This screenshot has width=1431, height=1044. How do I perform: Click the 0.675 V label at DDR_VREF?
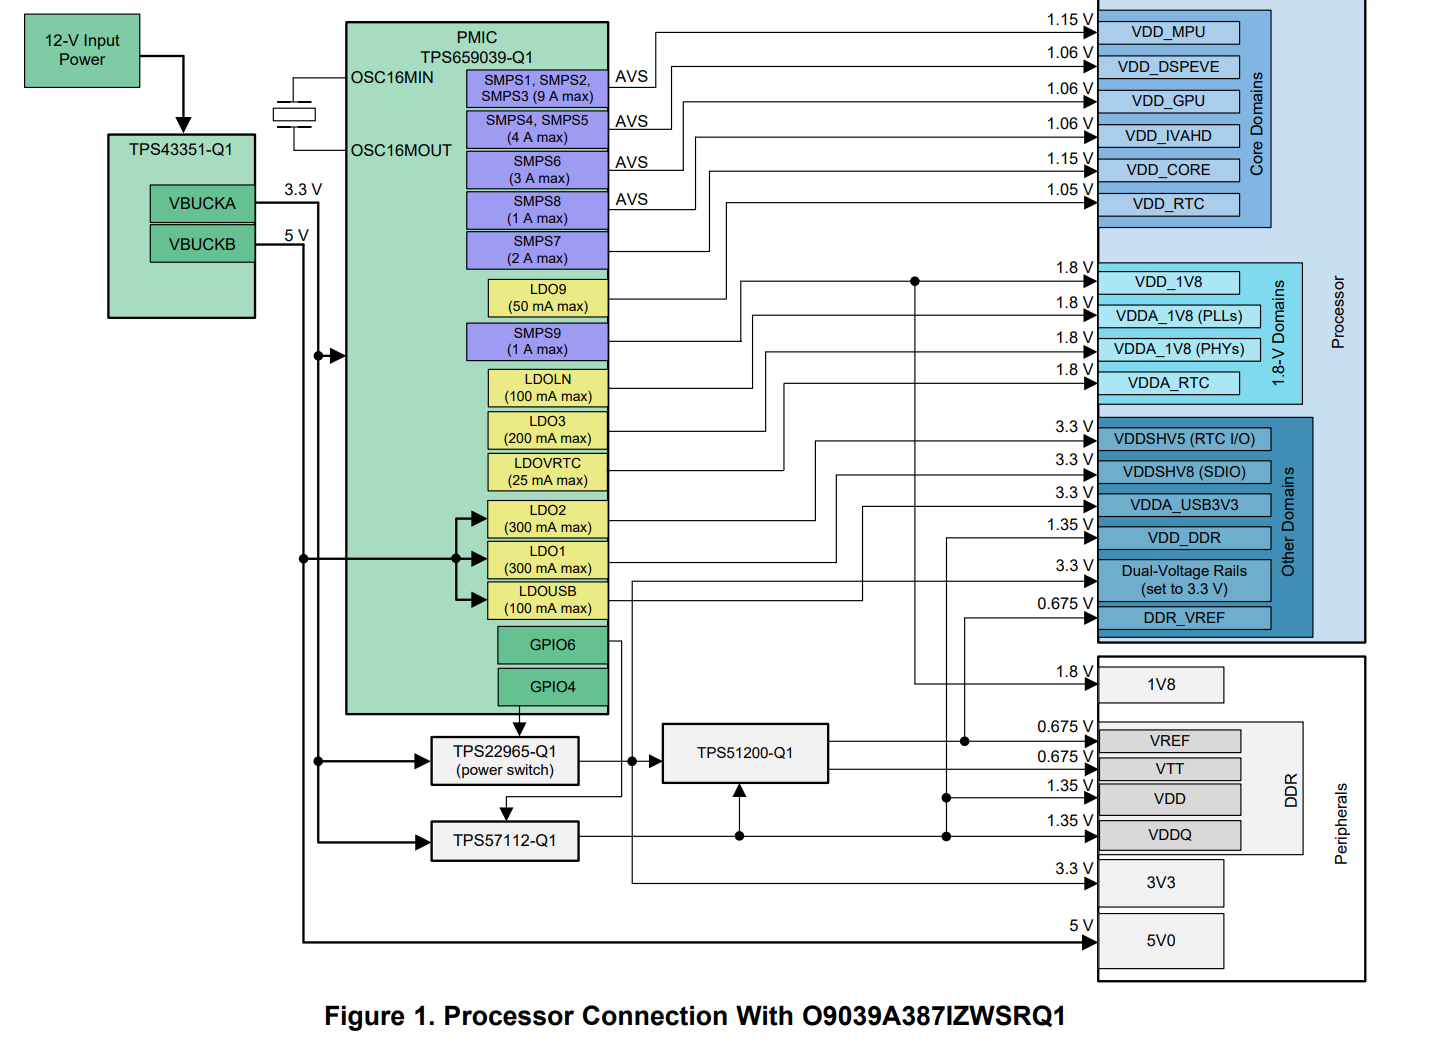pyautogui.click(x=1065, y=604)
